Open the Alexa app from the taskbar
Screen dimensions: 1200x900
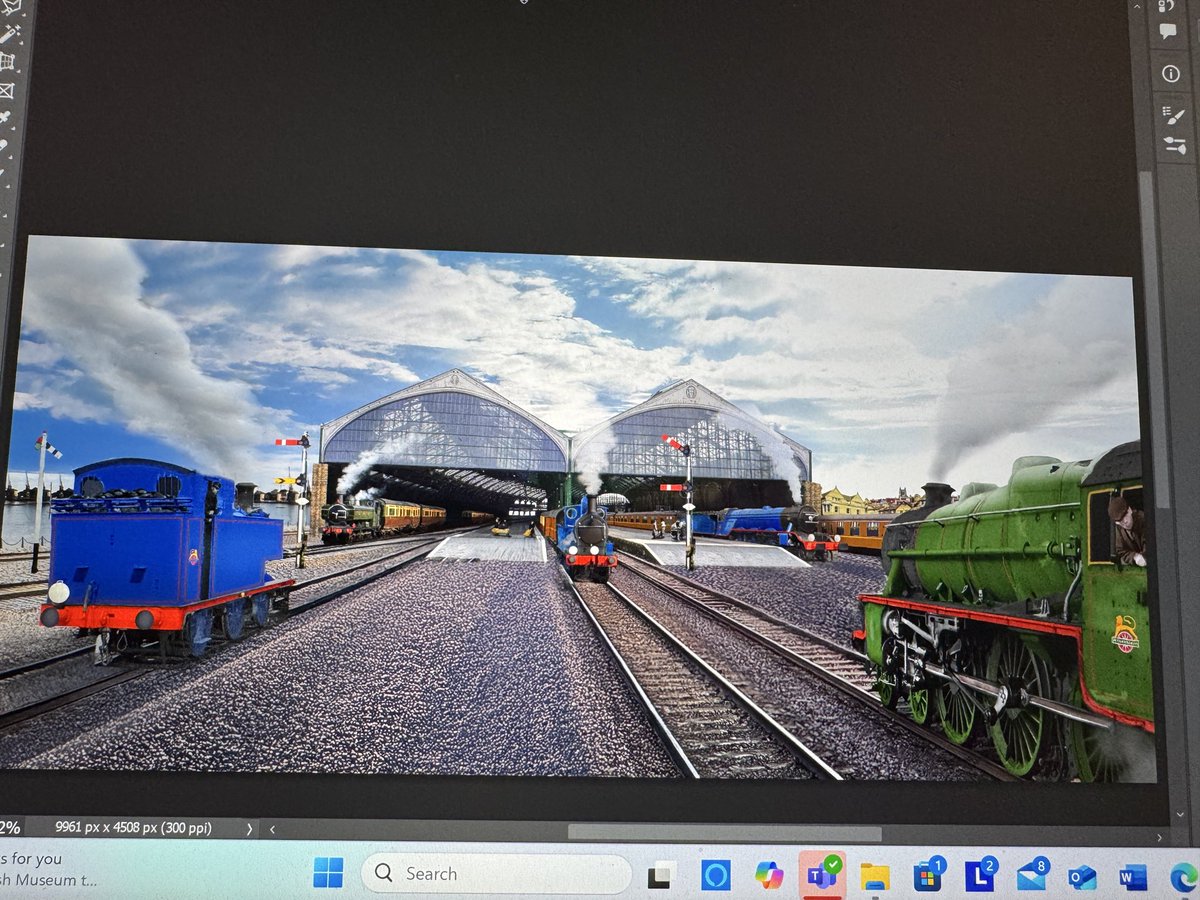click(715, 876)
